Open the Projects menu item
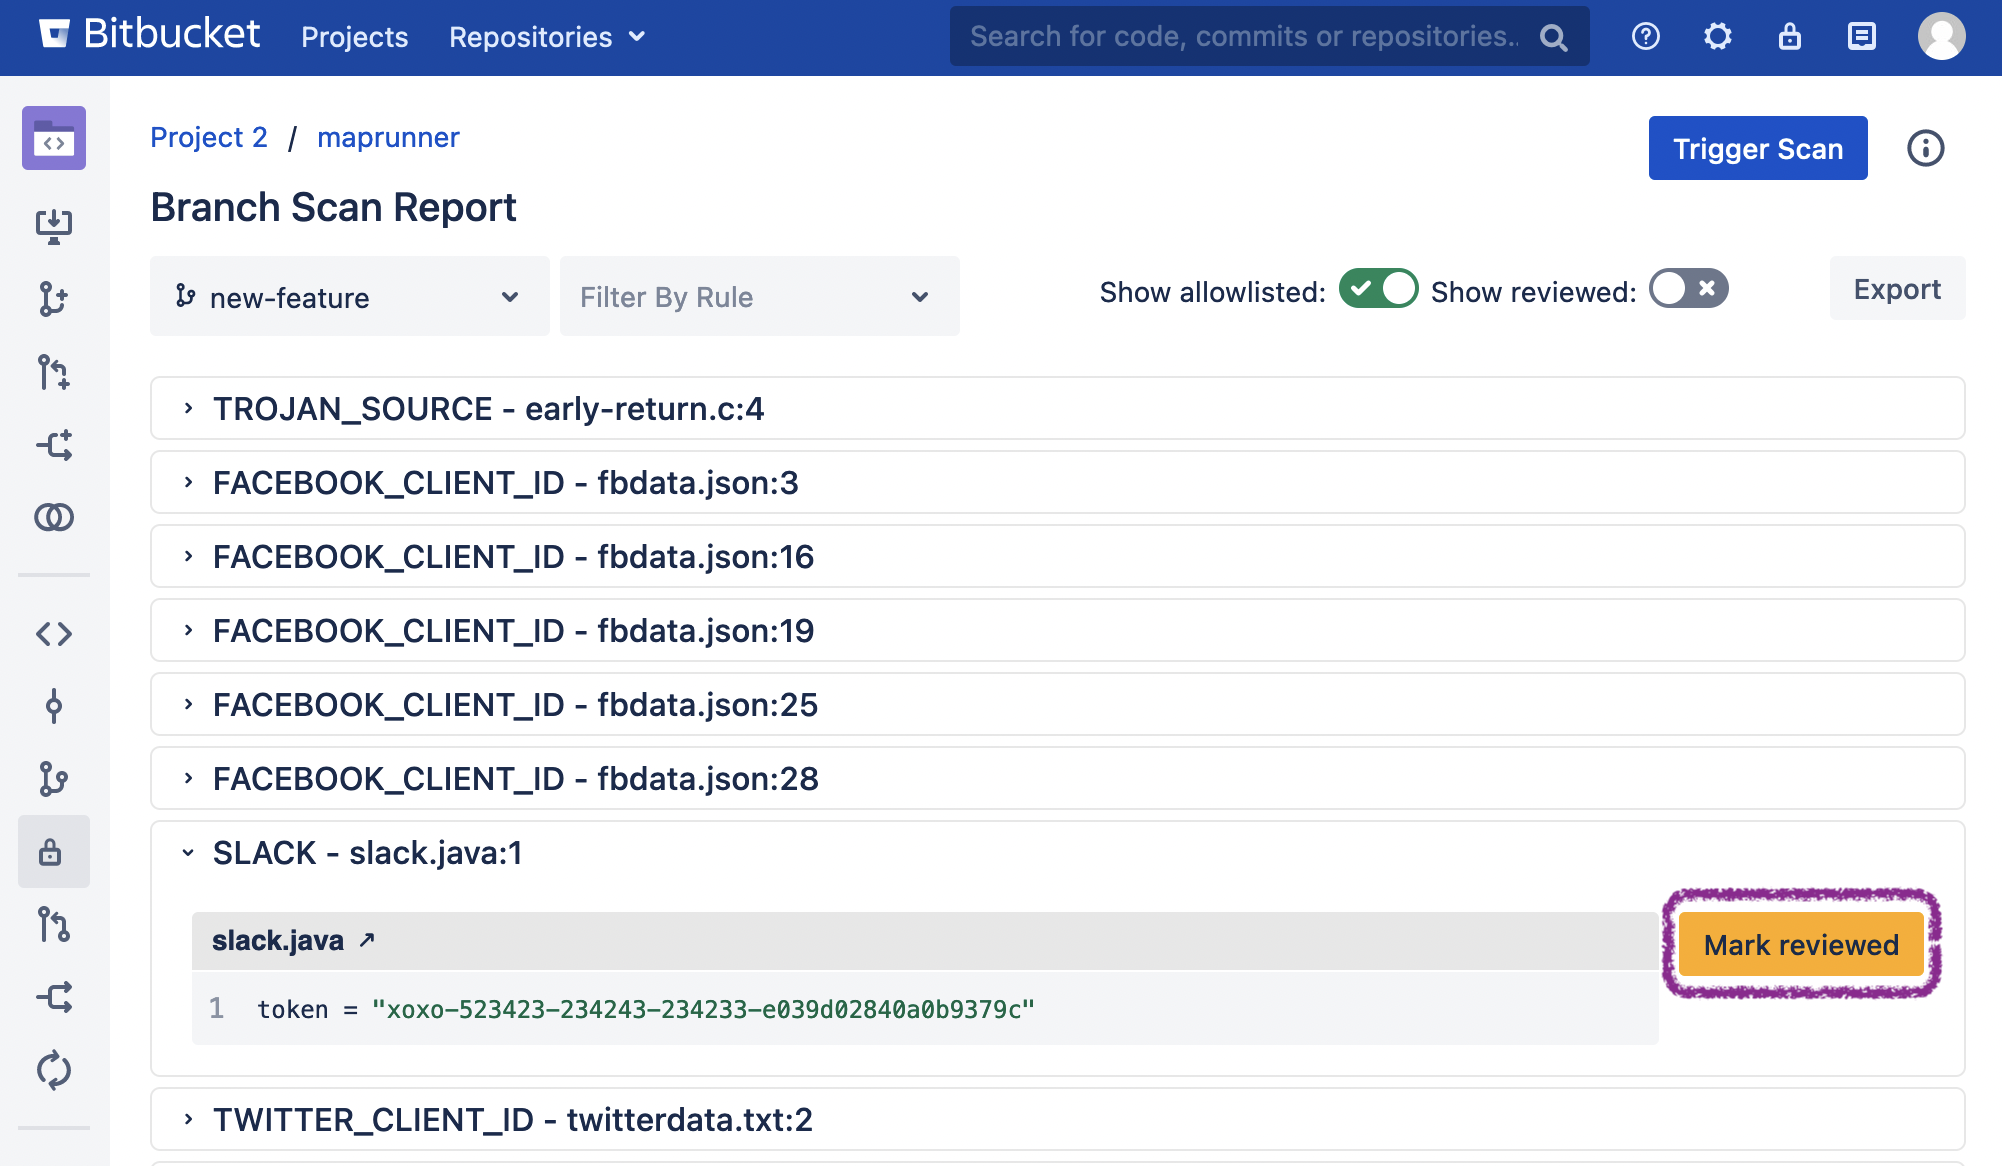The width and height of the screenshot is (2002, 1166). (354, 37)
